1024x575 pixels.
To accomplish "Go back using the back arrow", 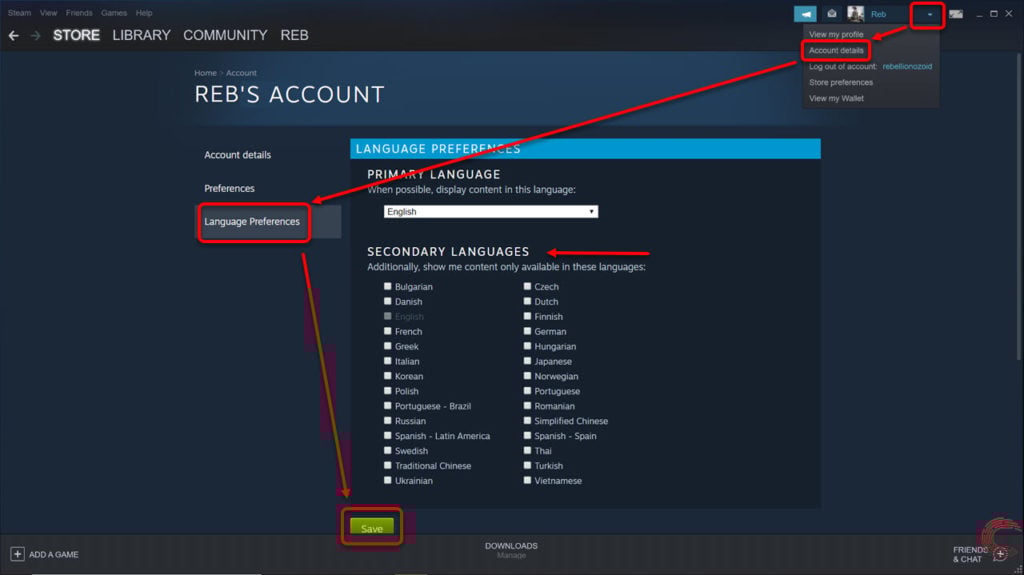I will pyautogui.click(x=13, y=35).
